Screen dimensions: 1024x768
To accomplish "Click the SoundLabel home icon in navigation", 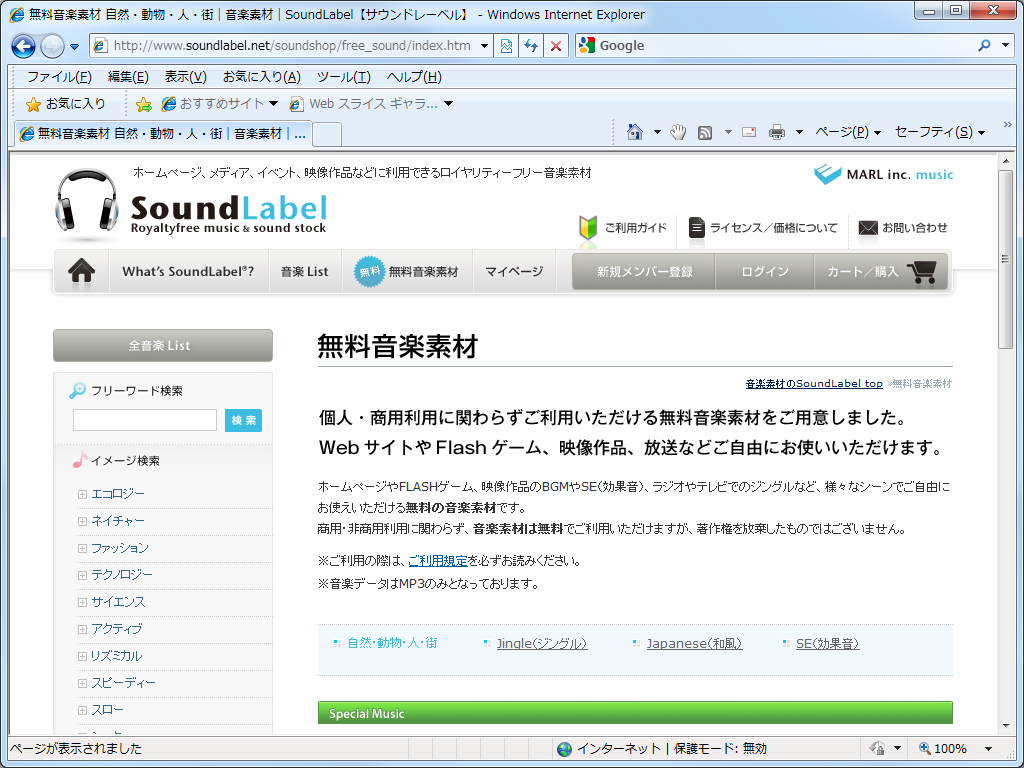I will pyautogui.click(x=80, y=270).
